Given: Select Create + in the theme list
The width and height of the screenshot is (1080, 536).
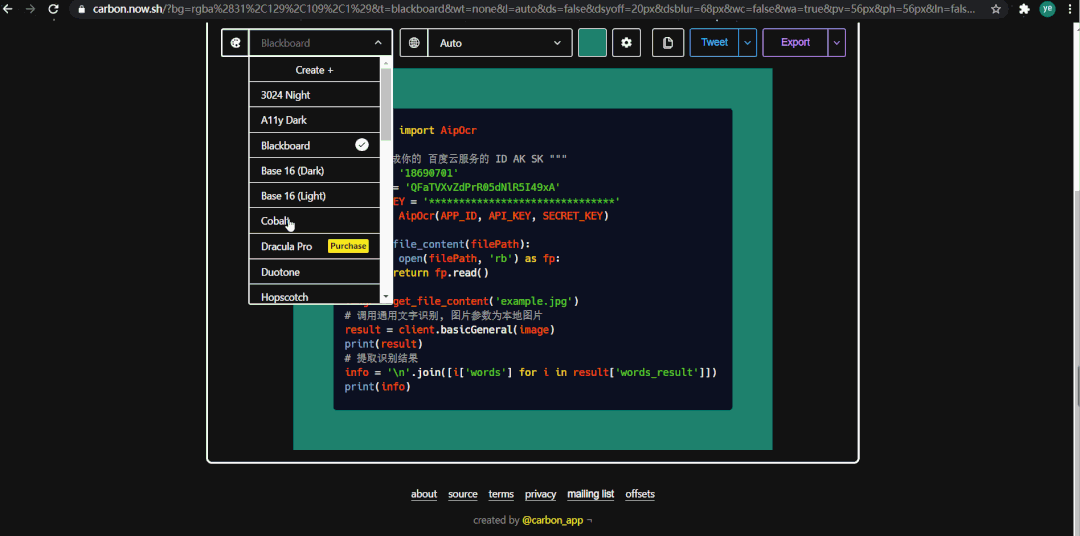Looking at the screenshot, I should pyautogui.click(x=314, y=70).
